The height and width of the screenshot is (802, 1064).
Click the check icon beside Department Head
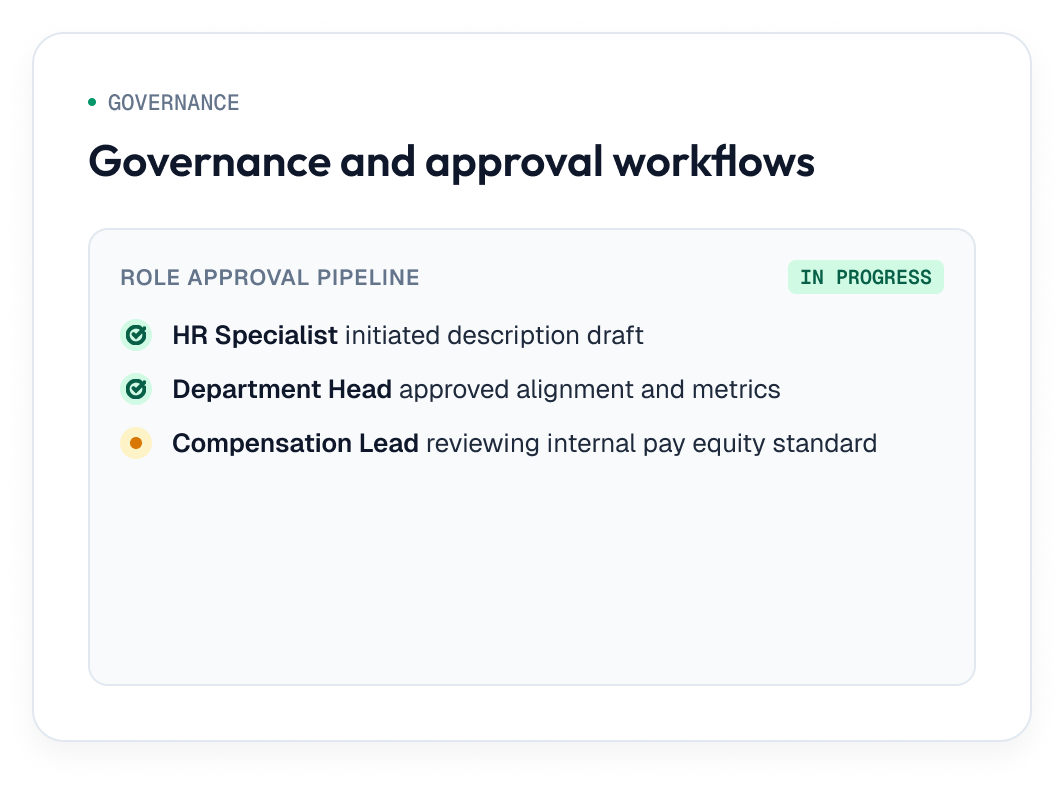click(x=136, y=389)
